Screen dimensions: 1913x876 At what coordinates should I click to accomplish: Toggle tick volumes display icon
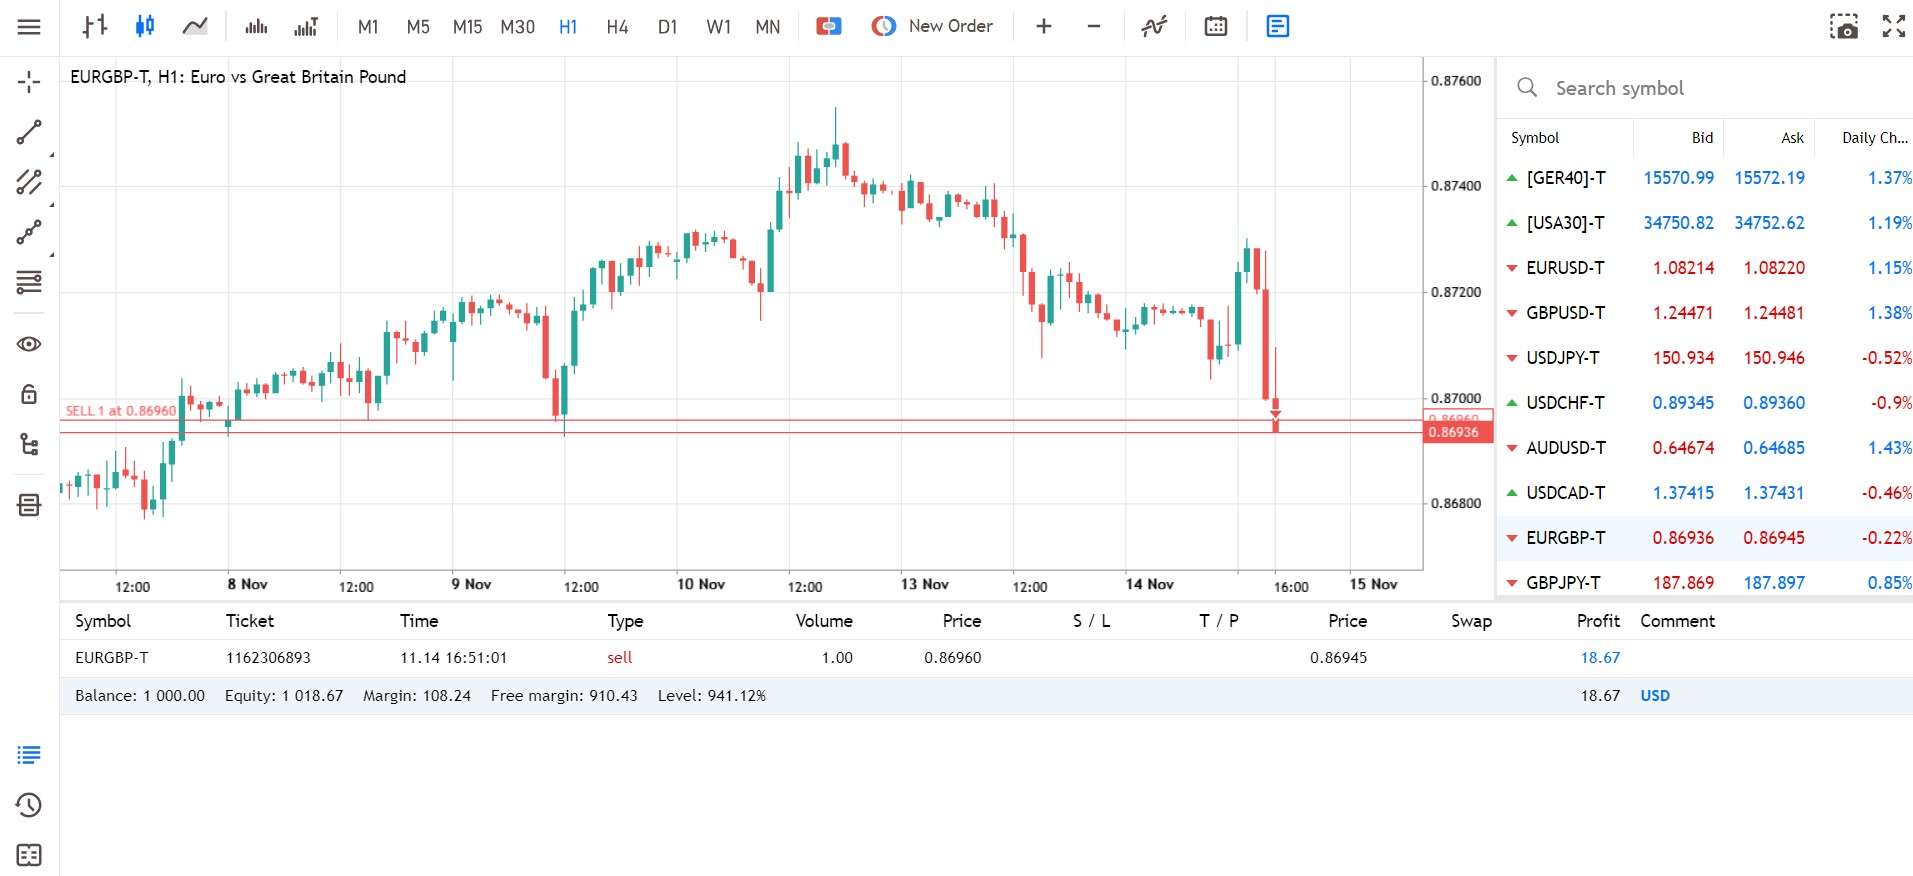pos(256,27)
